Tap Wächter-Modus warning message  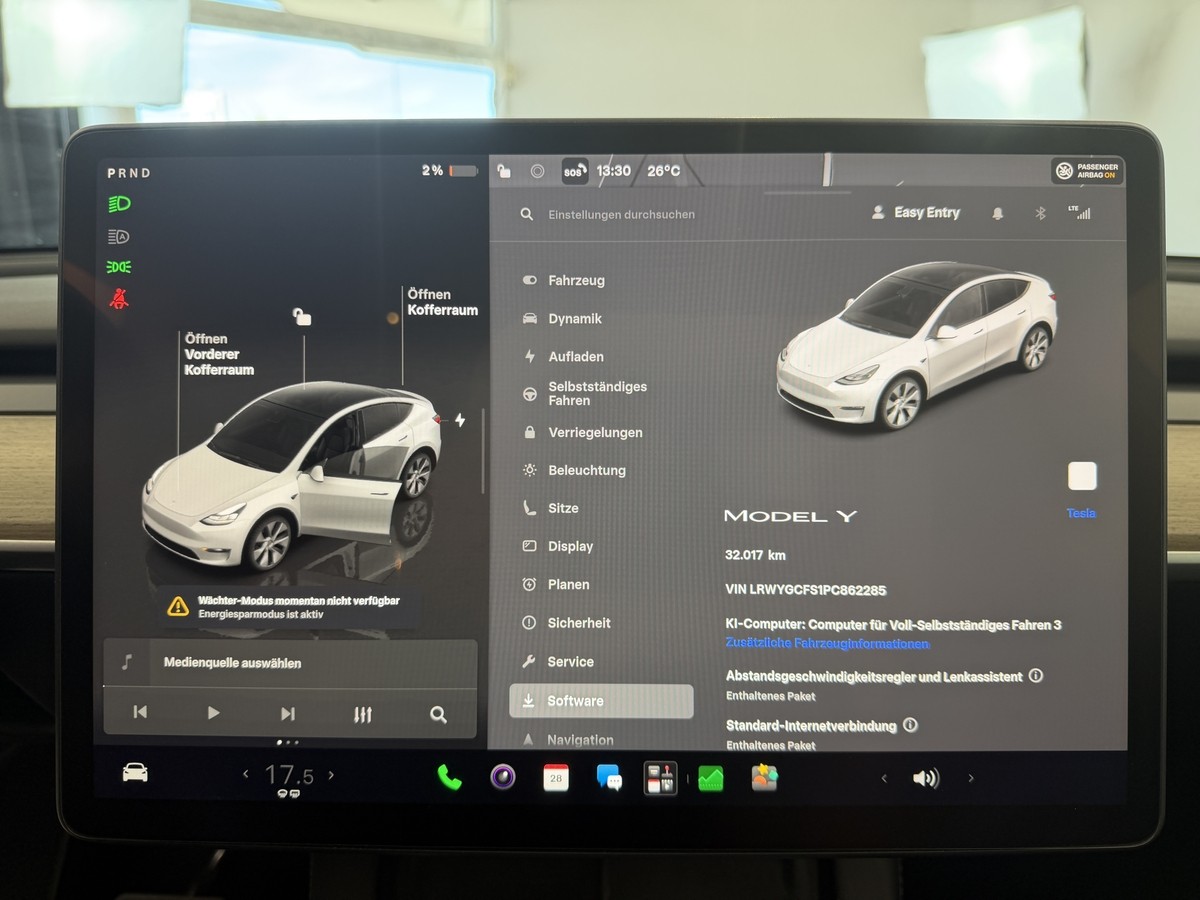pos(288,607)
